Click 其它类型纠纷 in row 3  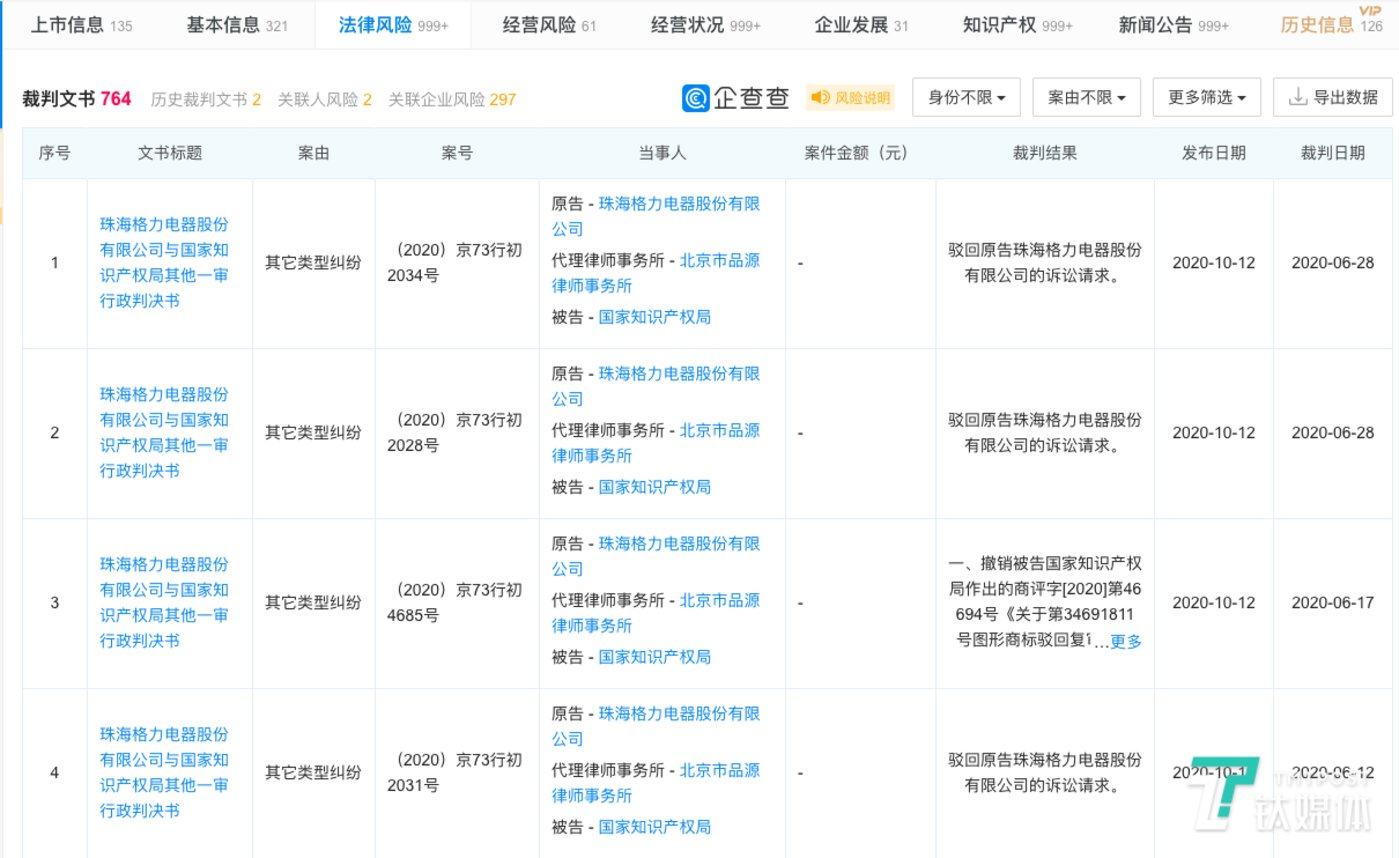(313, 603)
